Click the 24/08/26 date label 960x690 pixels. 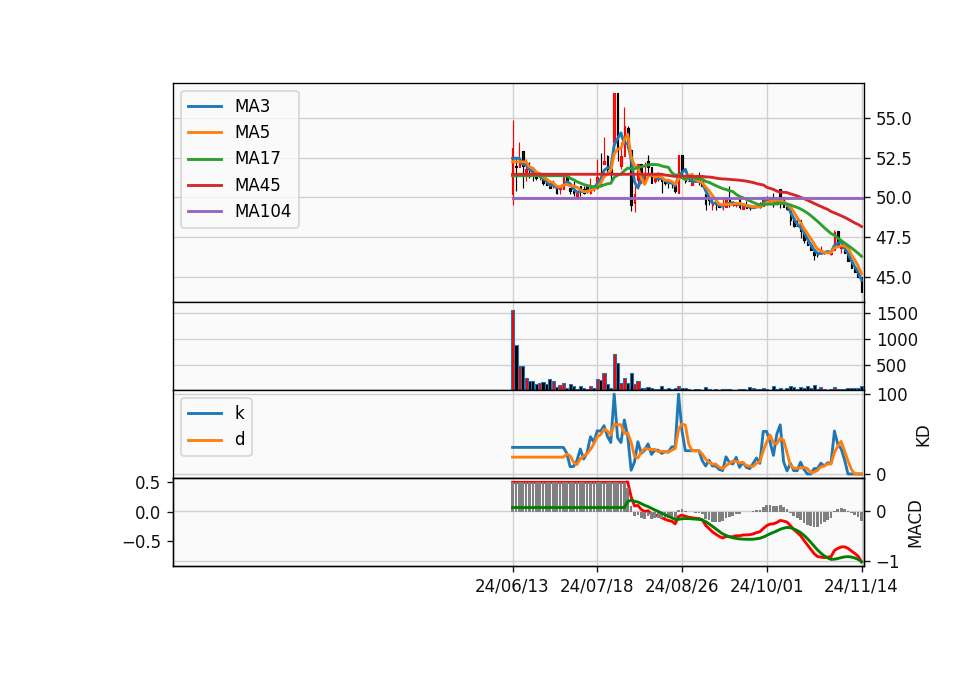click(681, 587)
